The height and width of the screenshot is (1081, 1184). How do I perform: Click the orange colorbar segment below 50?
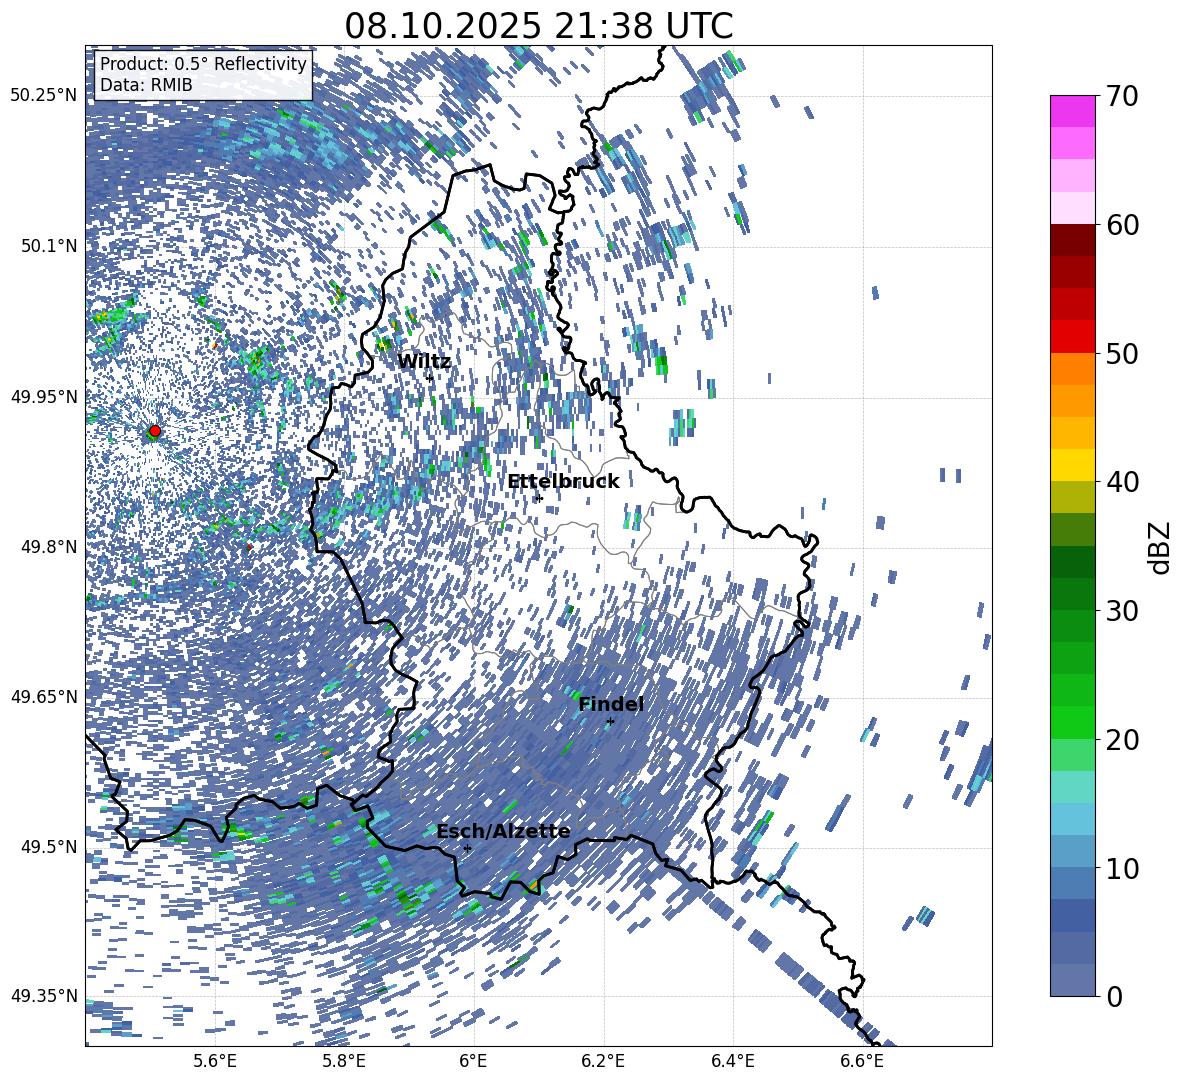click(x=1072, y=369)
